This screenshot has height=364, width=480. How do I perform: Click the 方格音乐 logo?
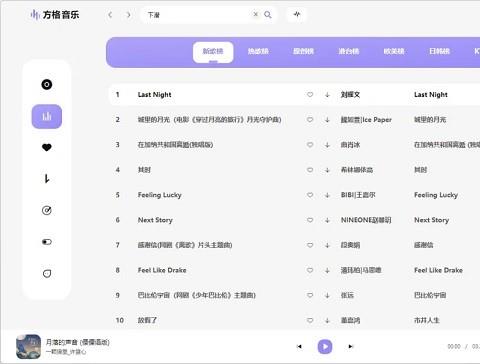coord(55,15)
